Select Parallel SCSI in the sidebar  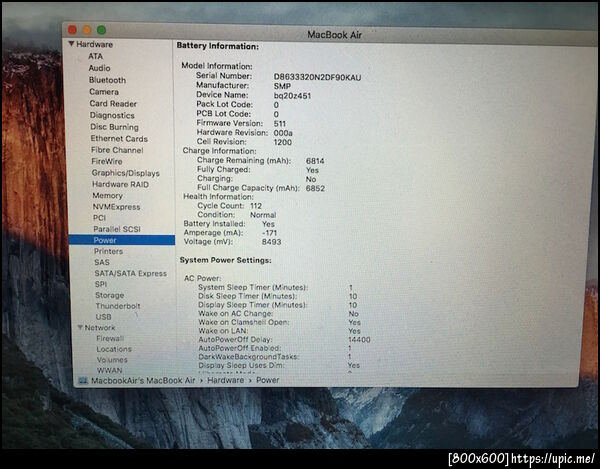[117, 229]
